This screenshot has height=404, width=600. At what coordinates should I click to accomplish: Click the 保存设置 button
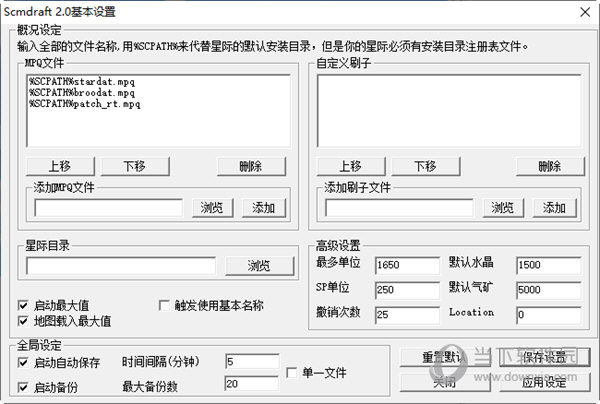[545, 357]
